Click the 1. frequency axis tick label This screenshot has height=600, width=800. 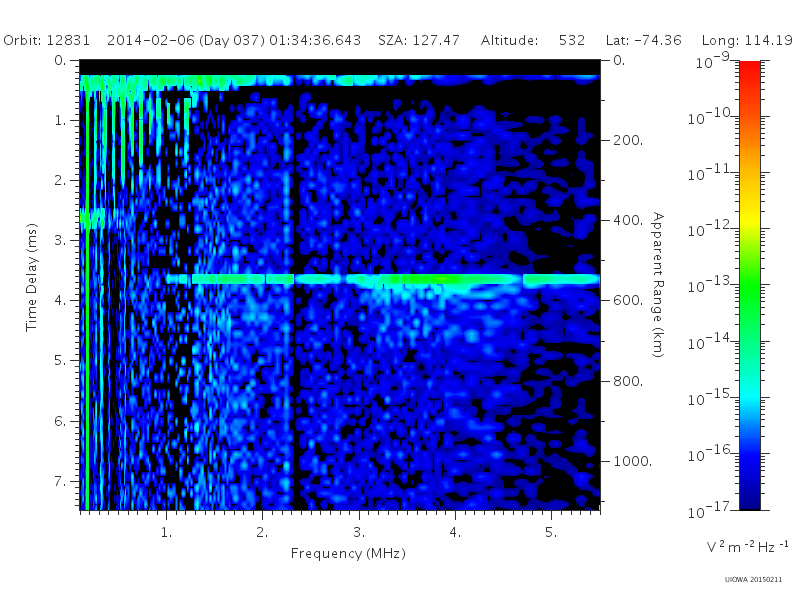tap(166, 533)
